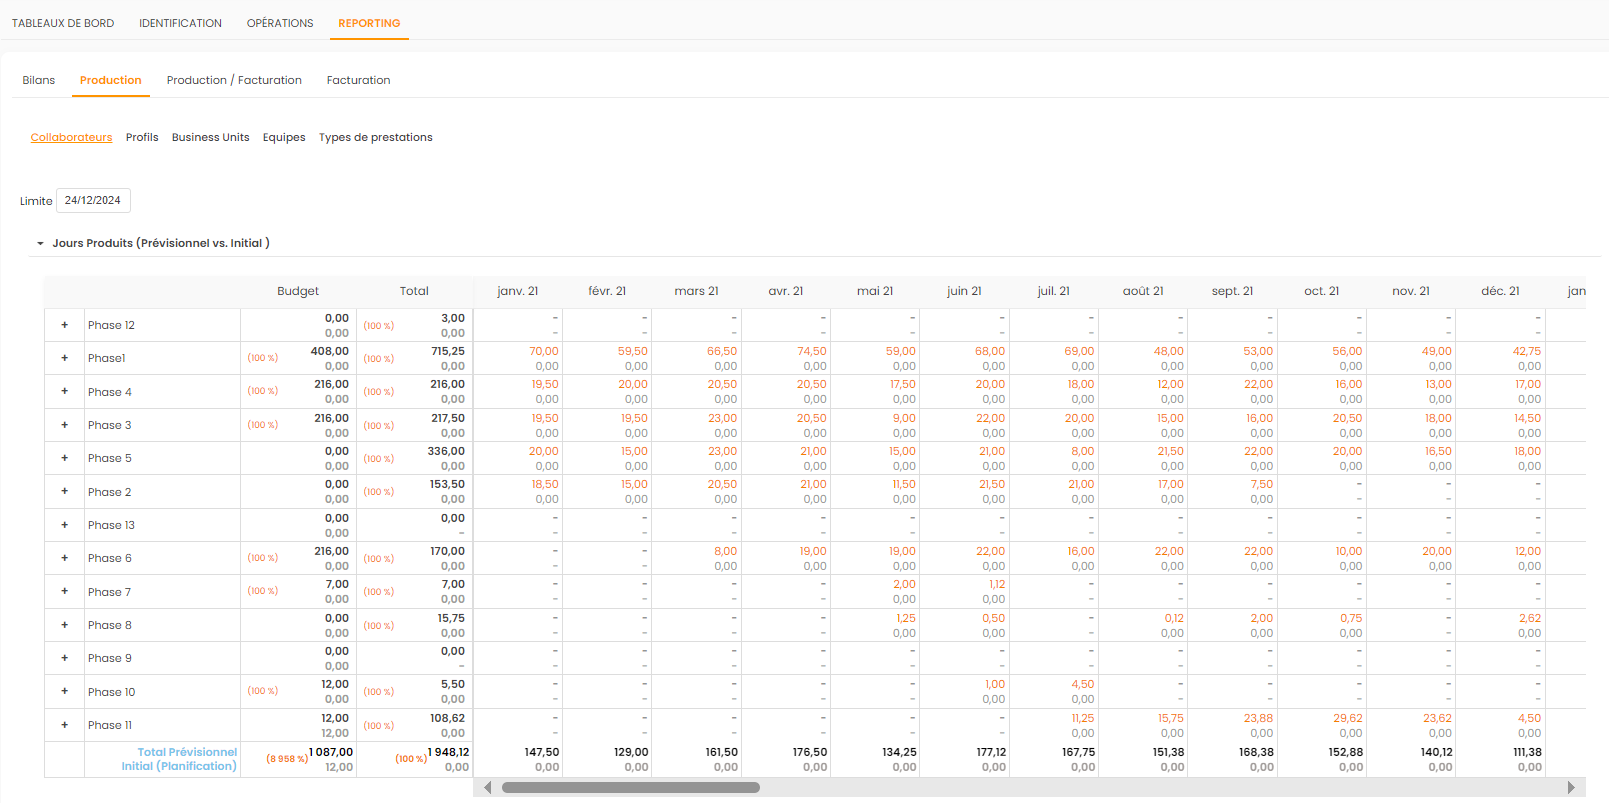Expand the Phase1 row plus icon
This screenshot has height=803, width=1609.
[x=65, y=358]
